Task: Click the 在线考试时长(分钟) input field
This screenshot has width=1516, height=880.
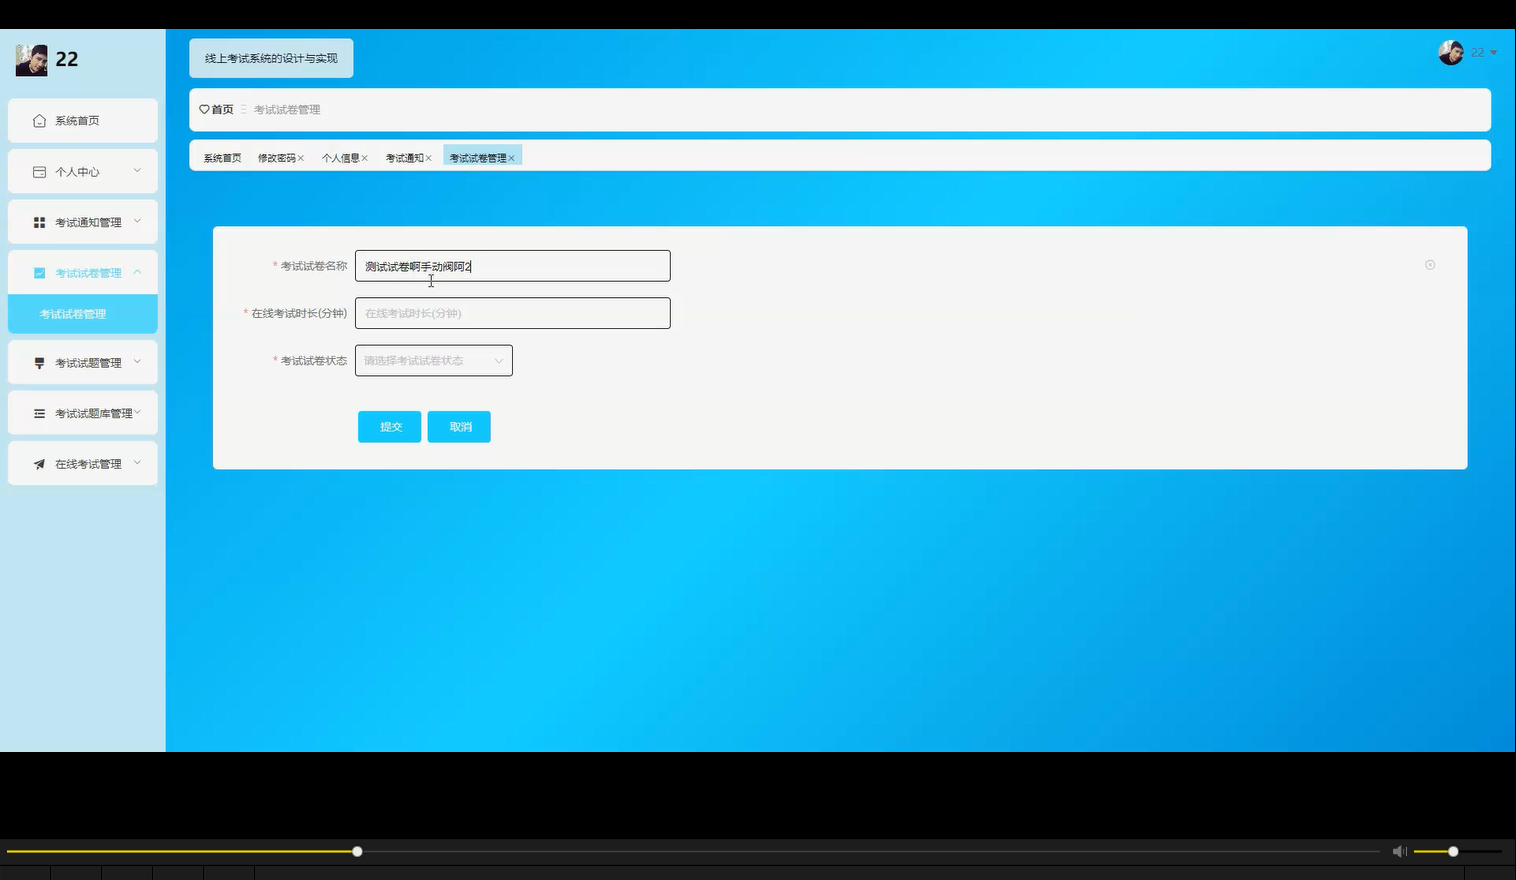Action: coord(513,313)
